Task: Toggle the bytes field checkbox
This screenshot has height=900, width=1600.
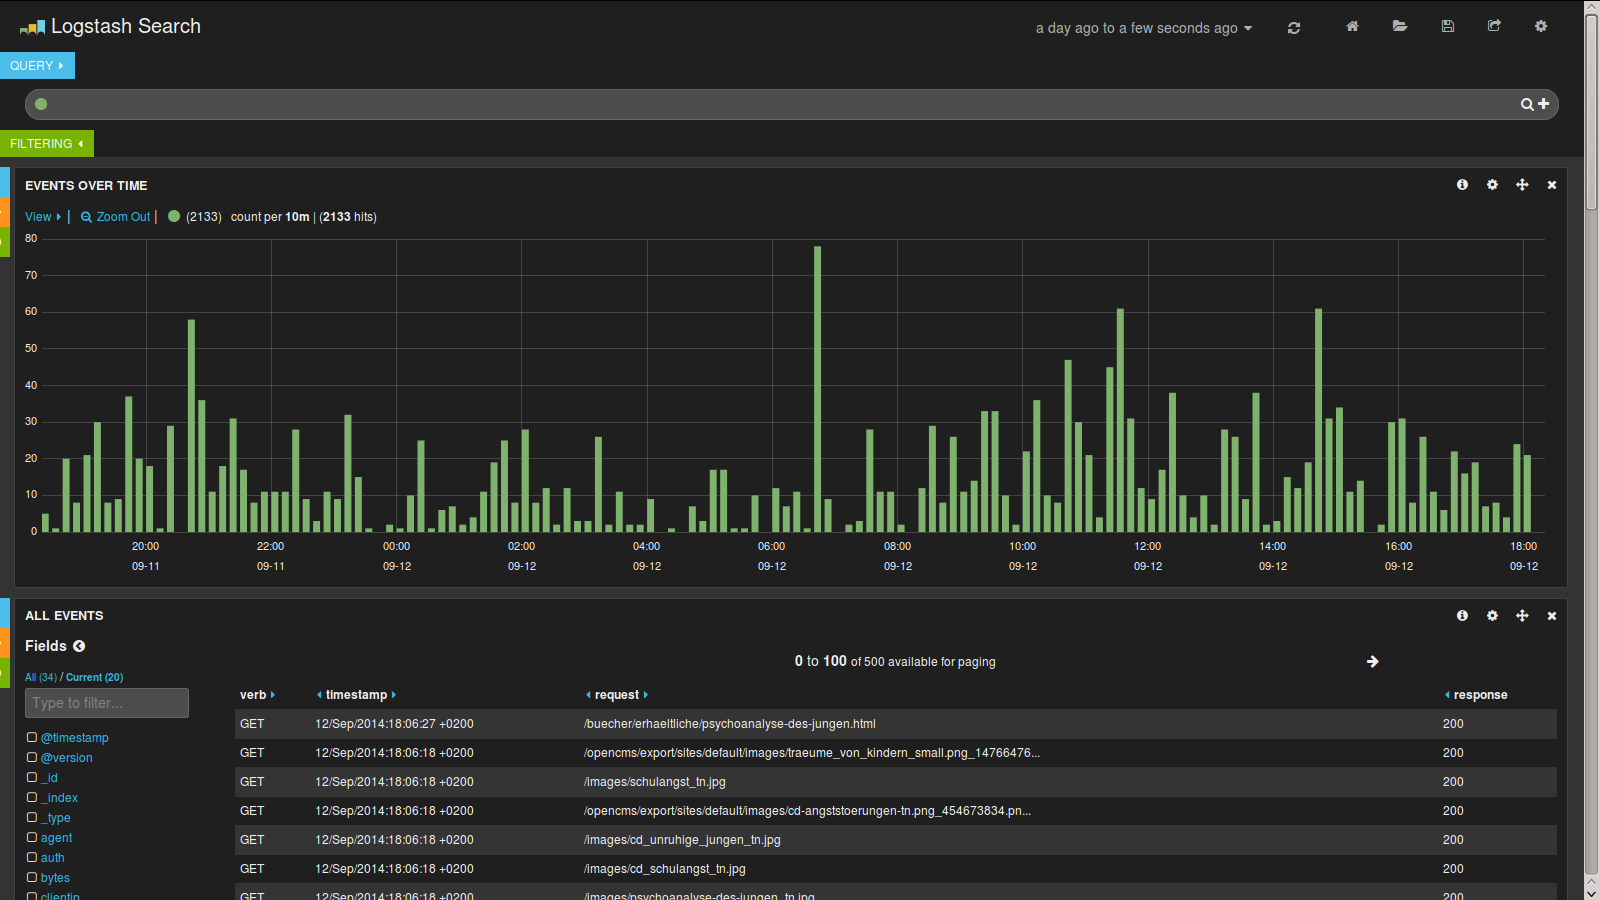Action: point(32,877)
